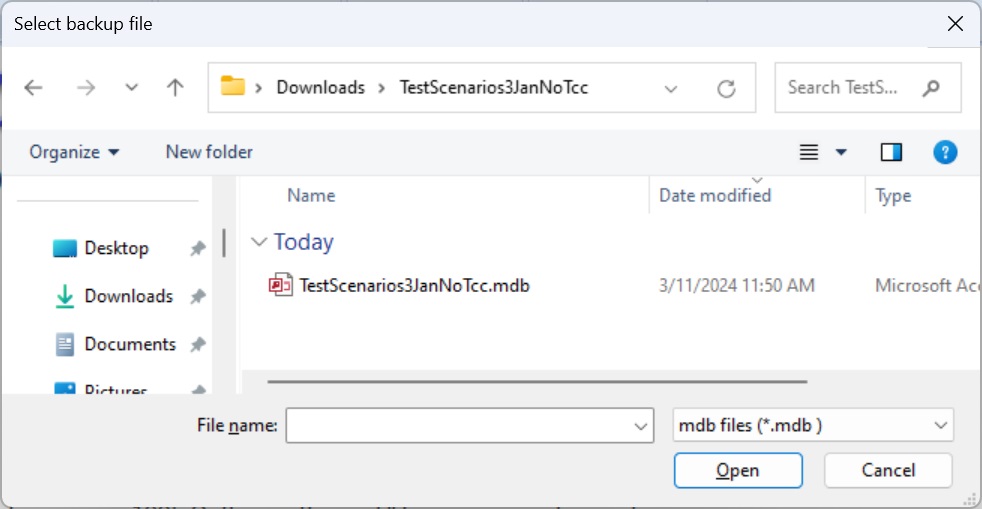Cancel the backup file dialog
The image size is (982, 509).
pos(888,470)
